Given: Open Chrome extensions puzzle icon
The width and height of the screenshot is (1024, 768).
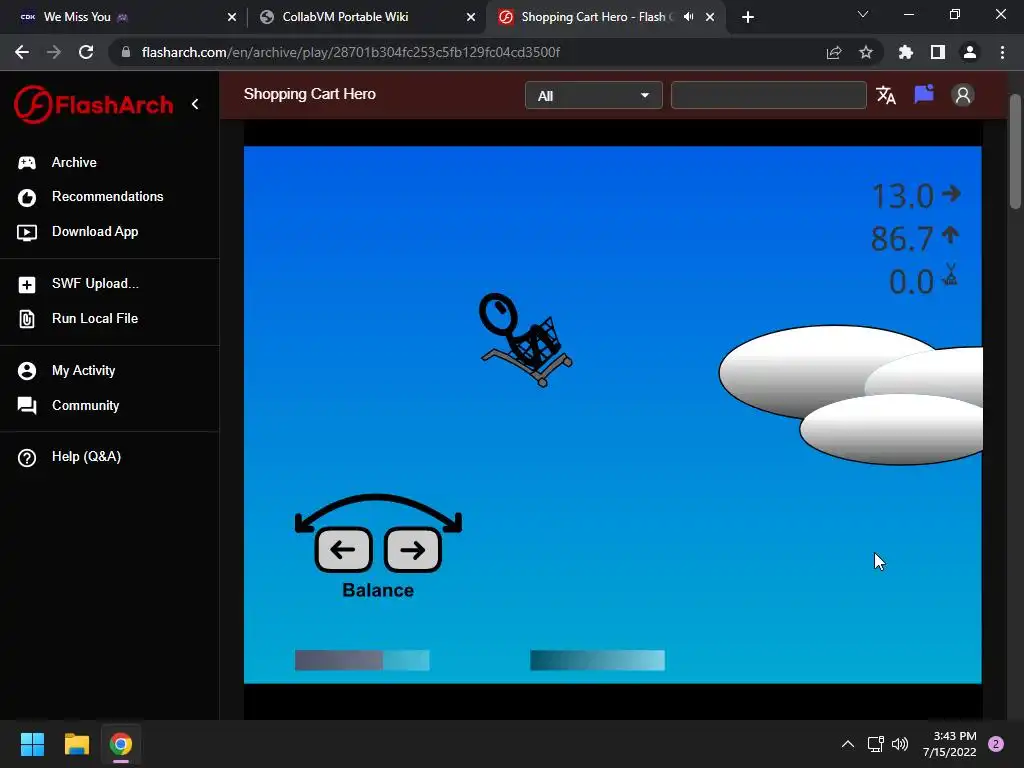Looking at the screenshot, I should click(x=906, y=52).
